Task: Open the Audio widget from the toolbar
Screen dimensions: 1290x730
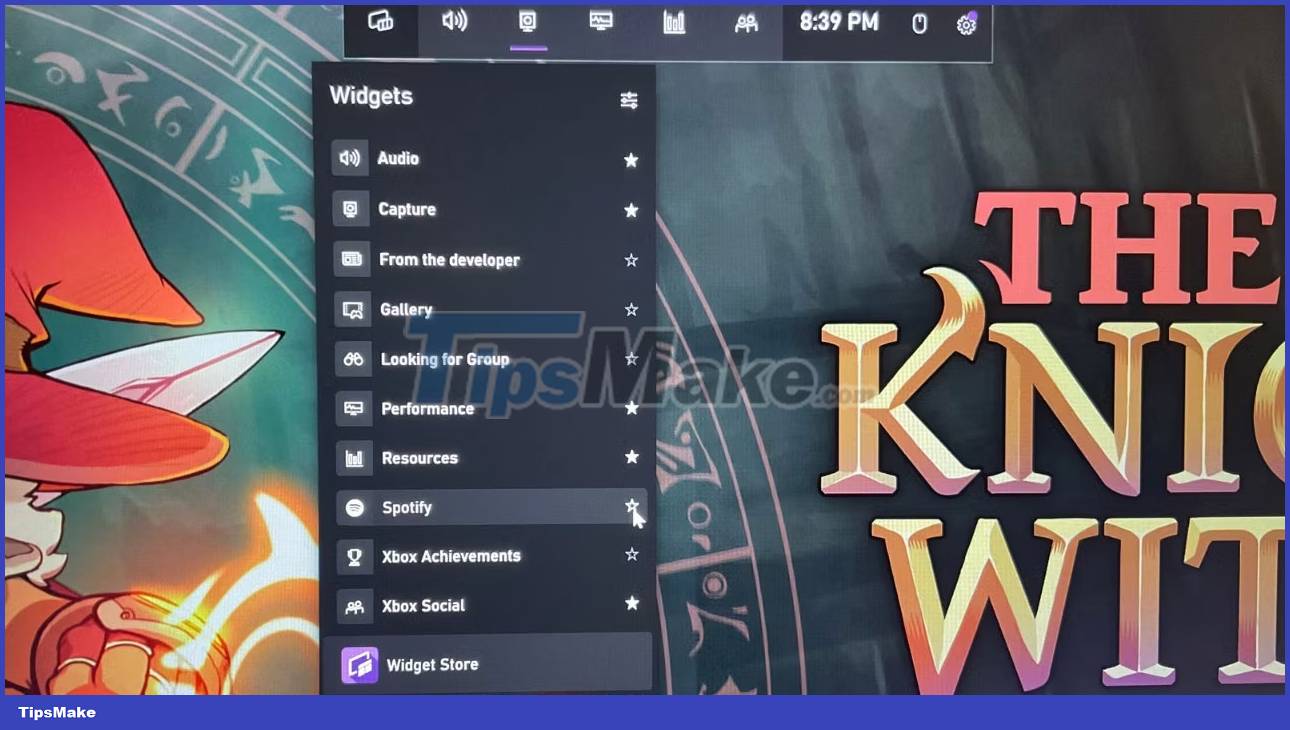Action: pos(455,22)
